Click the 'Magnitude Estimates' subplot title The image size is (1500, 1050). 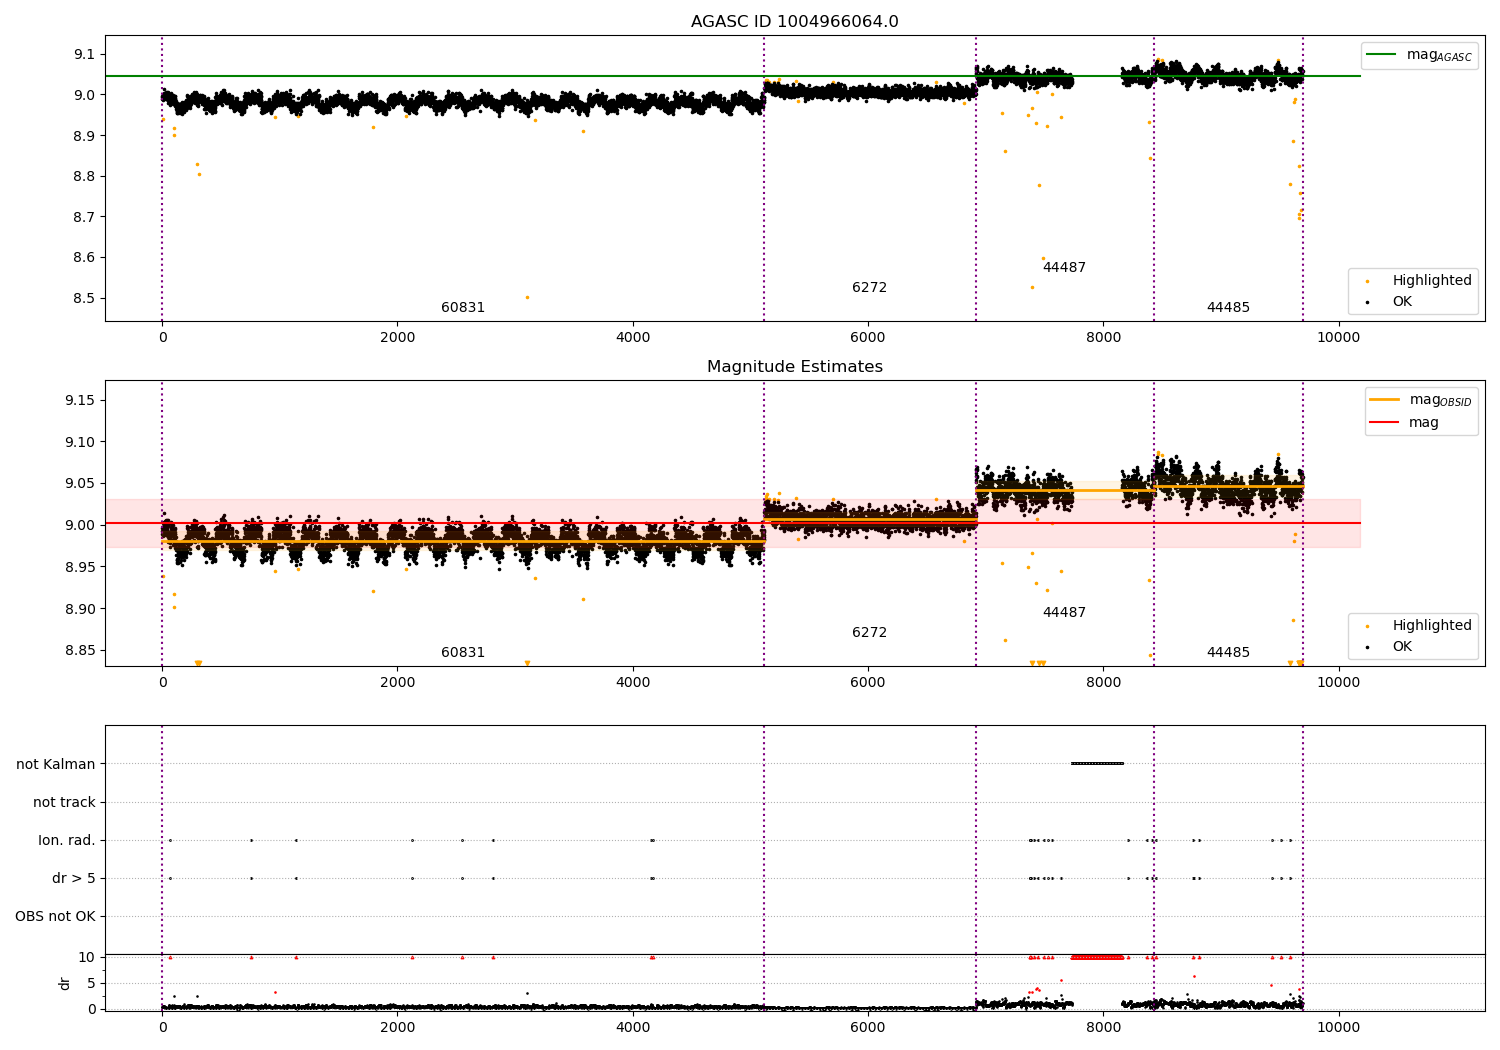pos(794,367)
